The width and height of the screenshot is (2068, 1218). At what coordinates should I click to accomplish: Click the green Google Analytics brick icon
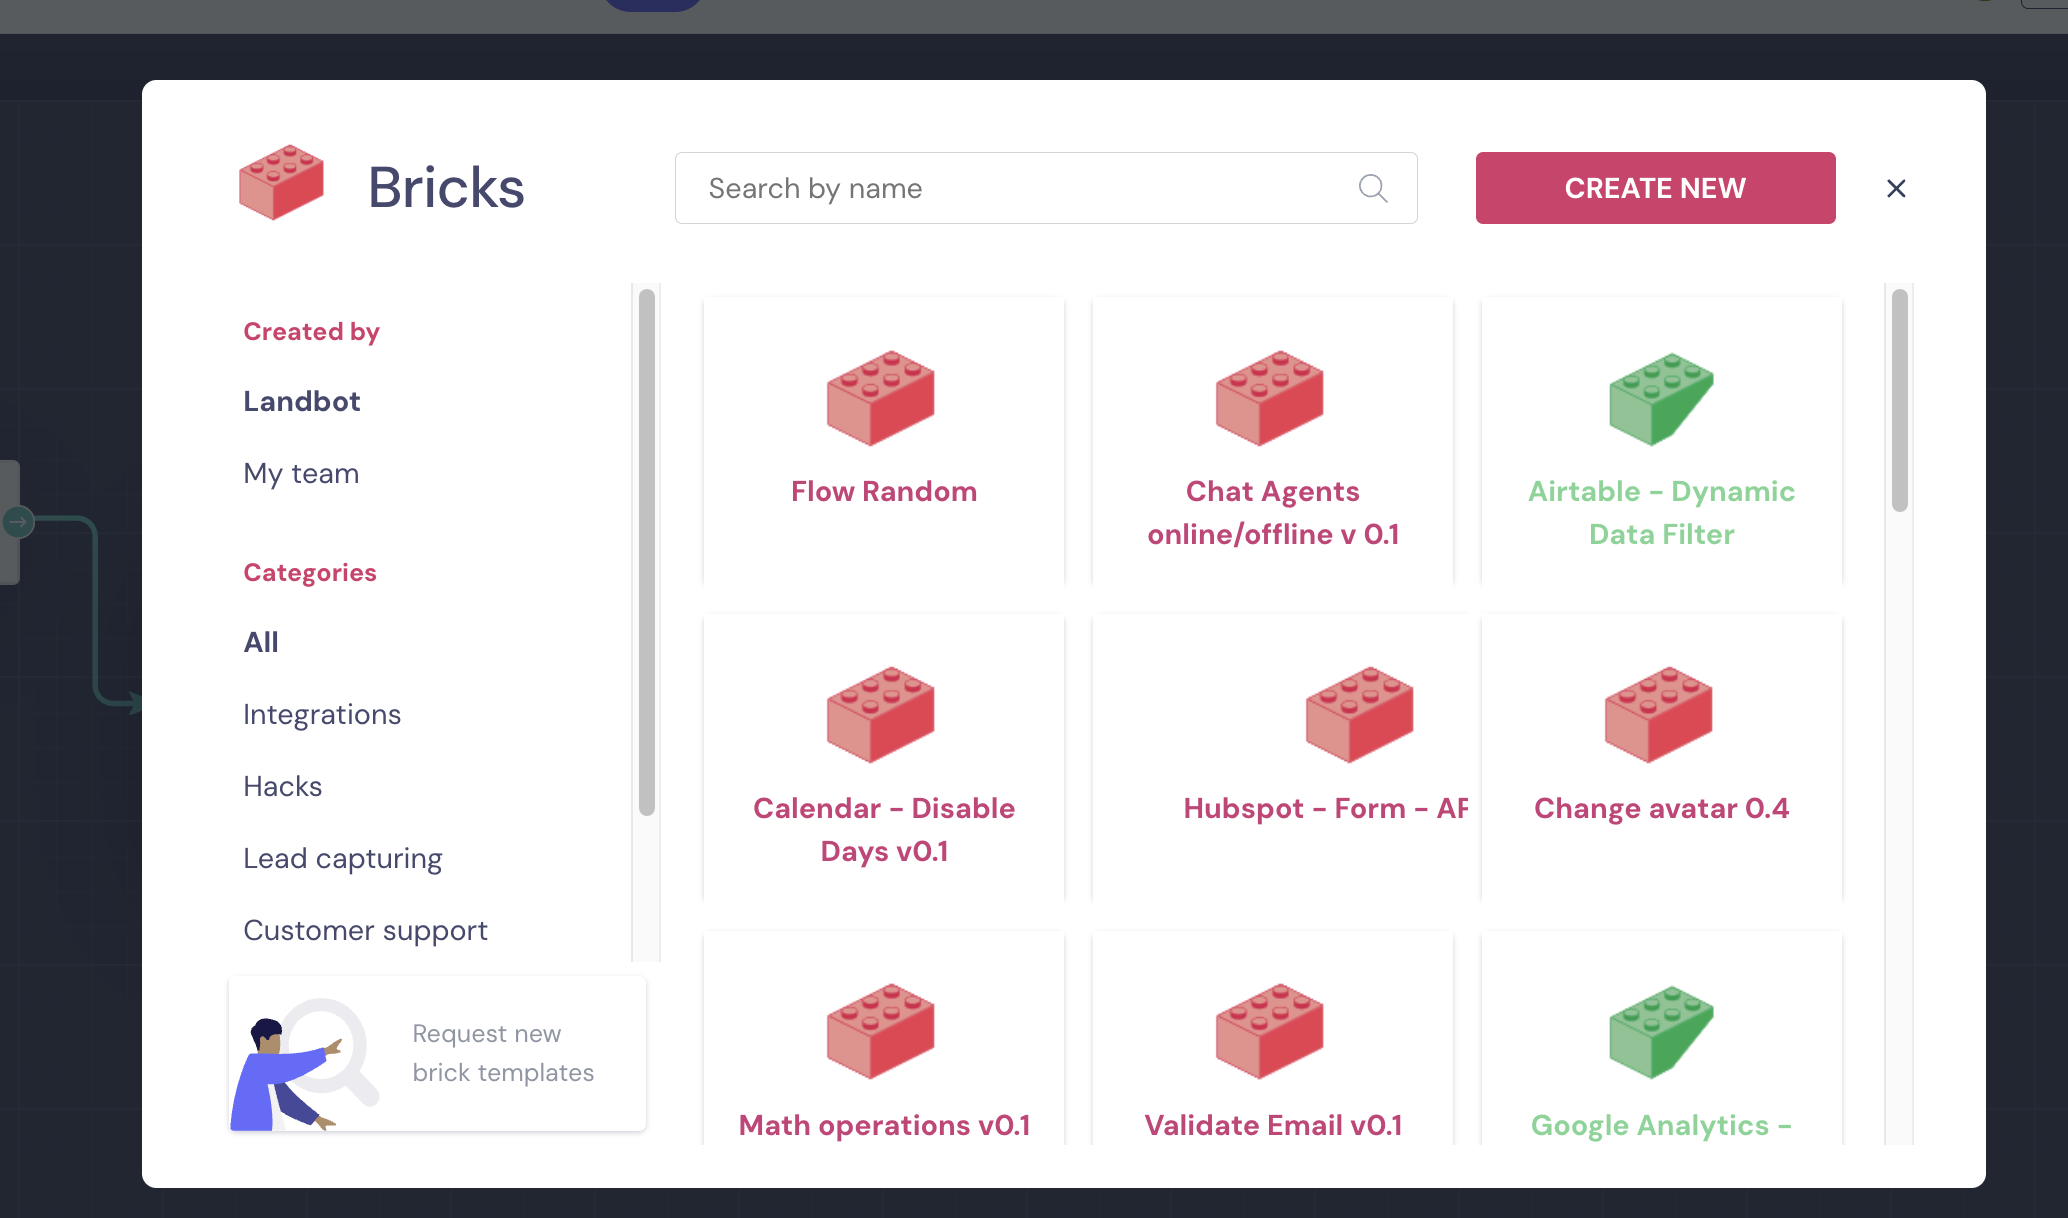1661,1032
